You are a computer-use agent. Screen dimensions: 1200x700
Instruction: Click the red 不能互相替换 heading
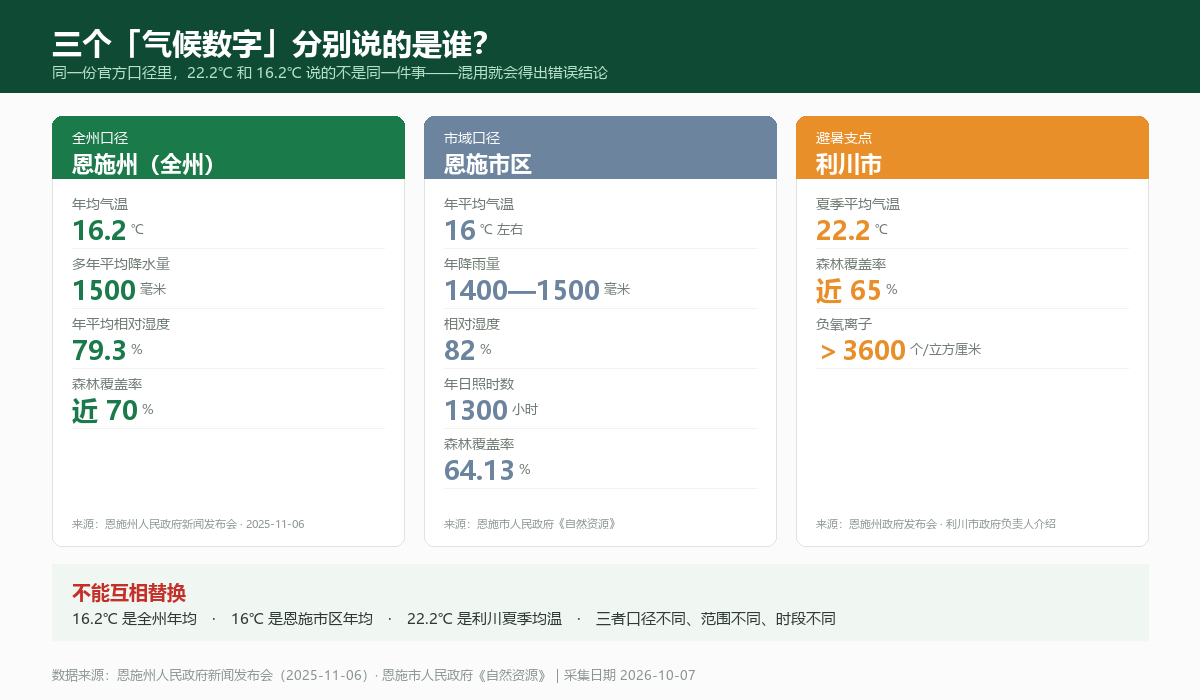[x=129, y=593]
